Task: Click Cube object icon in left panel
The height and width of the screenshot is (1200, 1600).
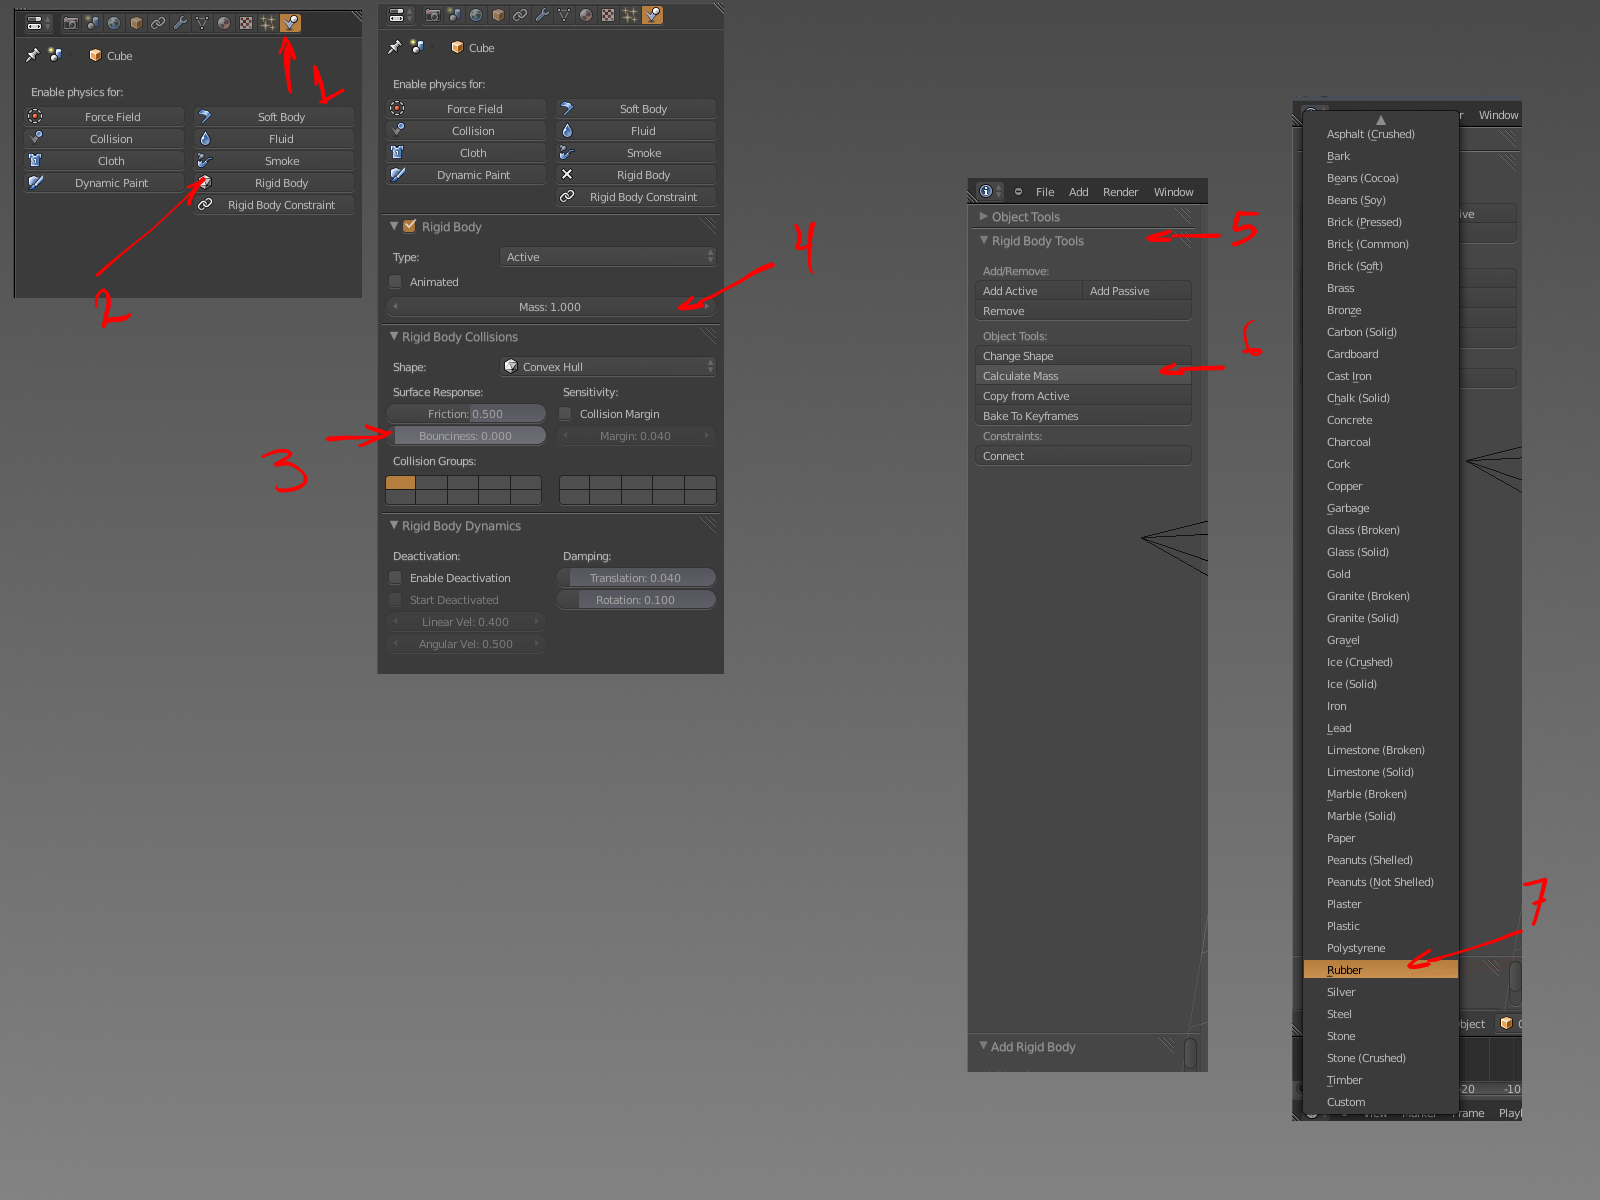Action: point(95,55)
